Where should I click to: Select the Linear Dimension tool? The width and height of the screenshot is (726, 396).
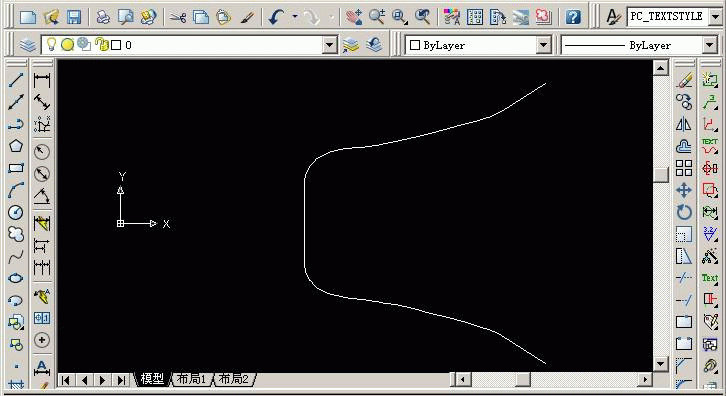point(42,80)
